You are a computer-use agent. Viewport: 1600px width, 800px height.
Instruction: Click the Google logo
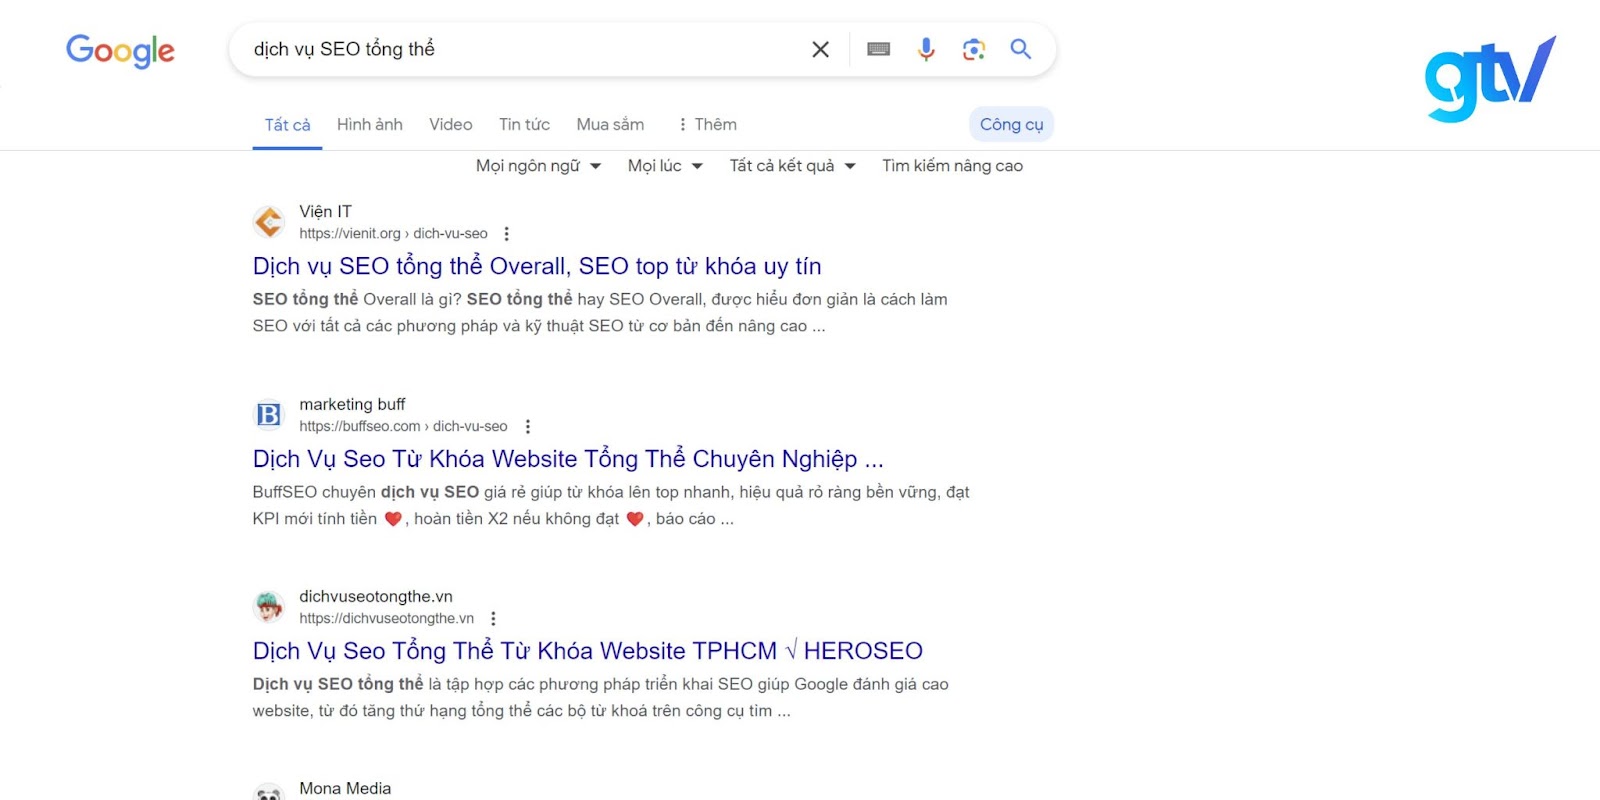point(119,51)
